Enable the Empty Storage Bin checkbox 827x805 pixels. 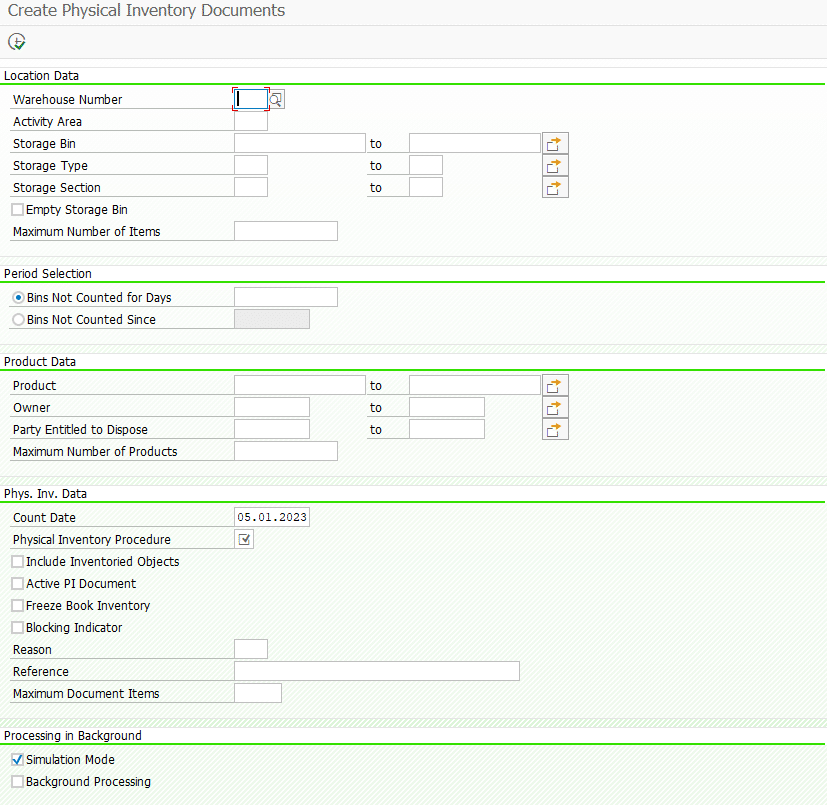pyautogui.click(x=18, y=210)
